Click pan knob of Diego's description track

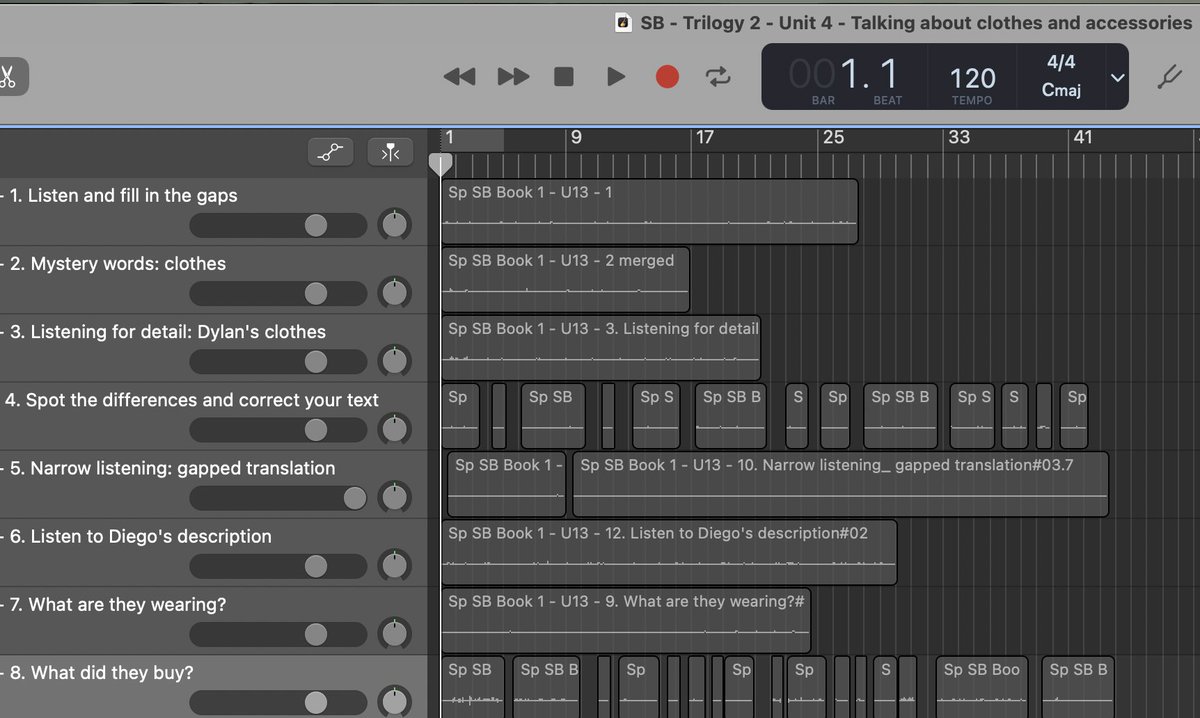click(x=395, y=566)
